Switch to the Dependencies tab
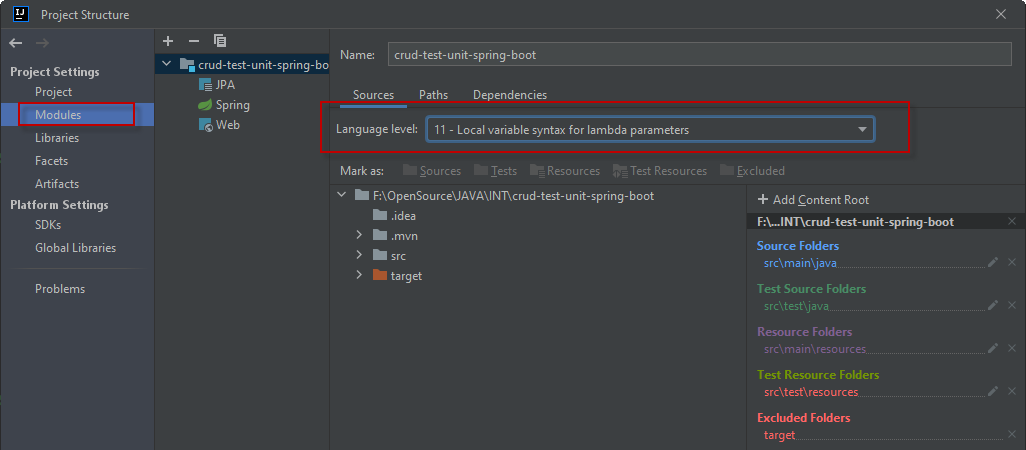This screenshot has height=450, width=1026. tap(510, 95)
